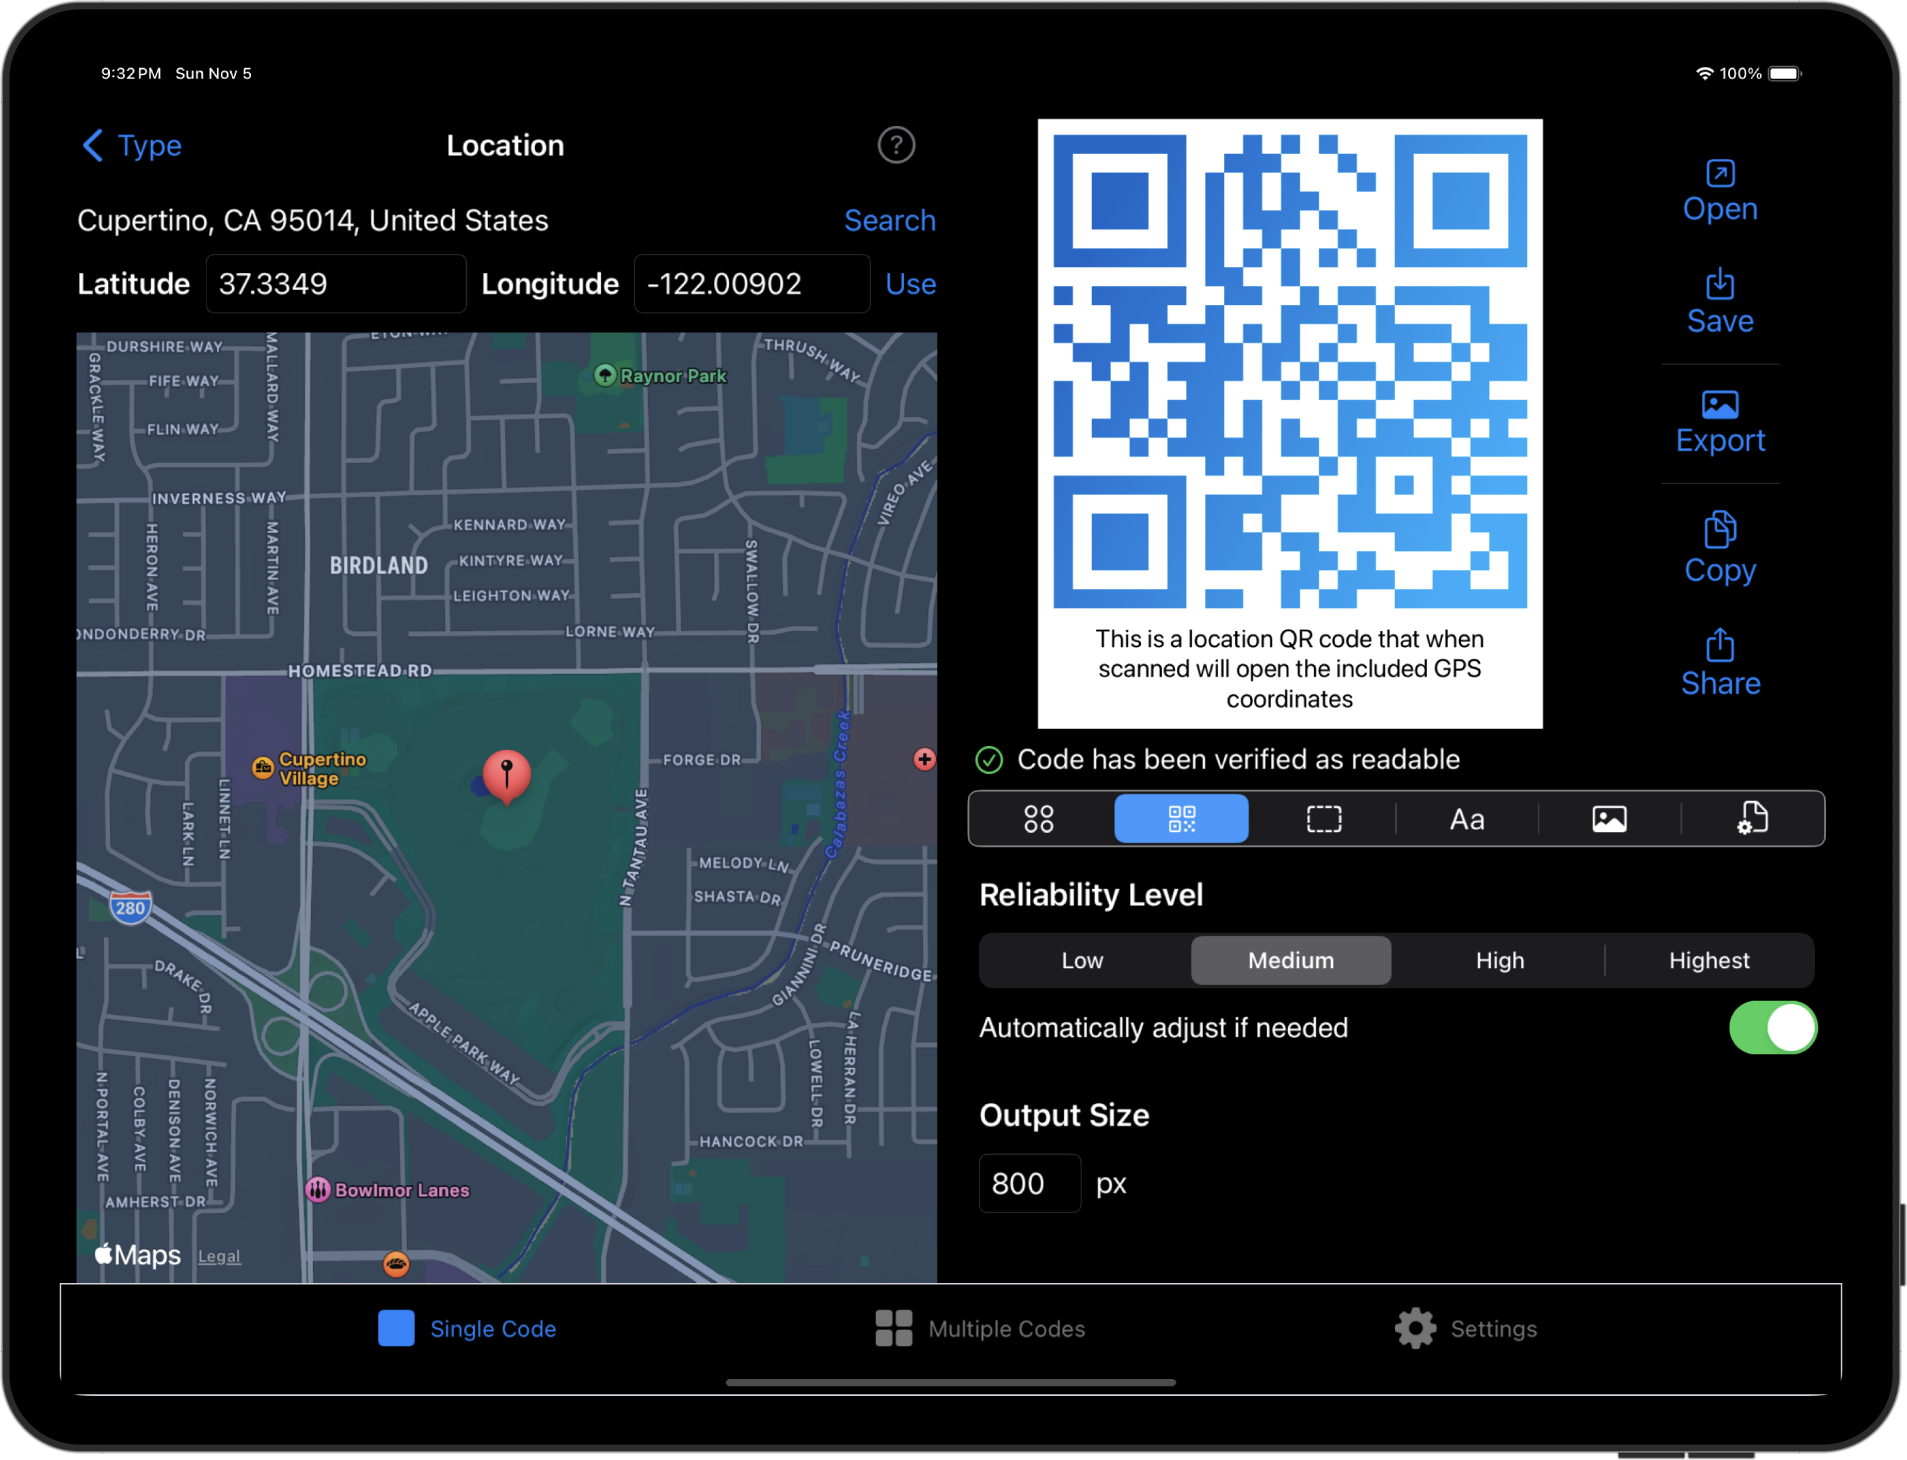Tap the Interstate 280 shield on map
This screenshot has width=1907, height=1460.
(x=130, y=908)
